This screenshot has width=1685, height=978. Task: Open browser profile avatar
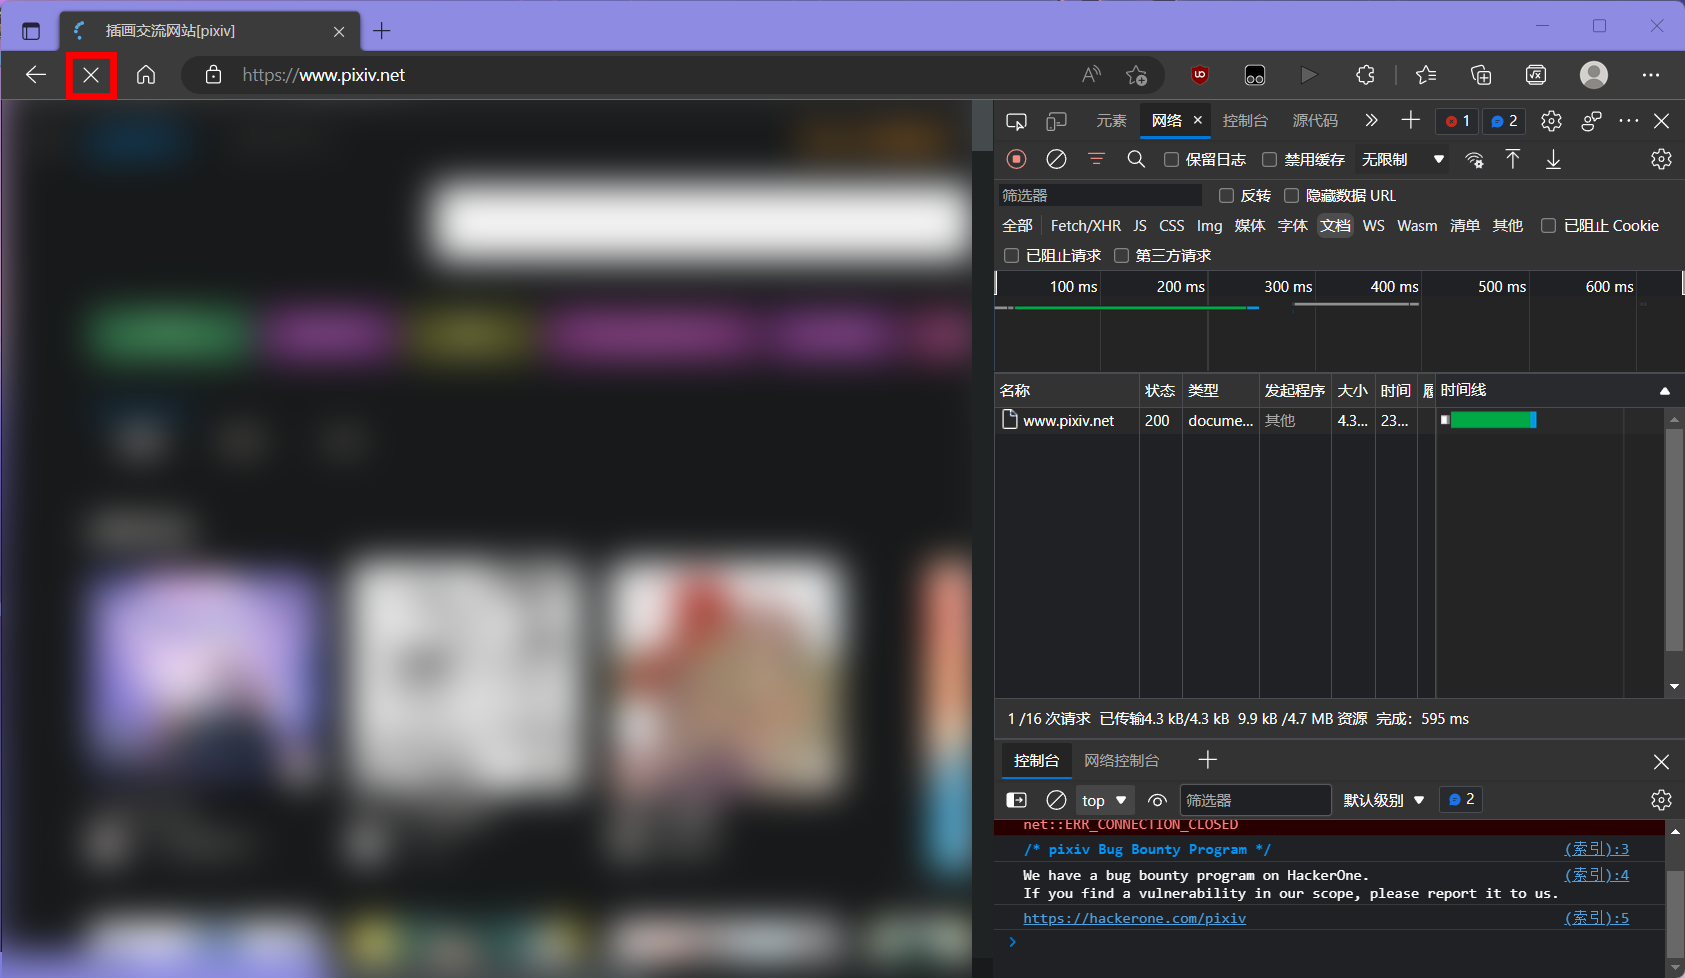(1594, 75)
